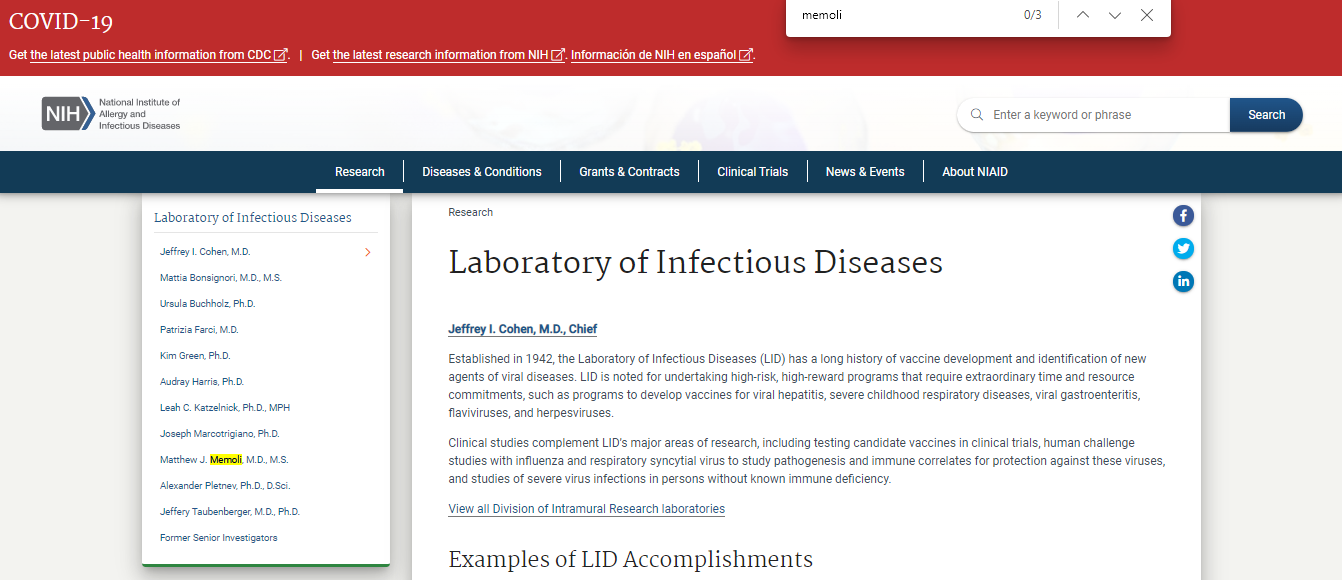Image resolution: width=1342 pixels, height=580 pixels.
Task: Open the Research menu
Action: (x=360, y=172)
